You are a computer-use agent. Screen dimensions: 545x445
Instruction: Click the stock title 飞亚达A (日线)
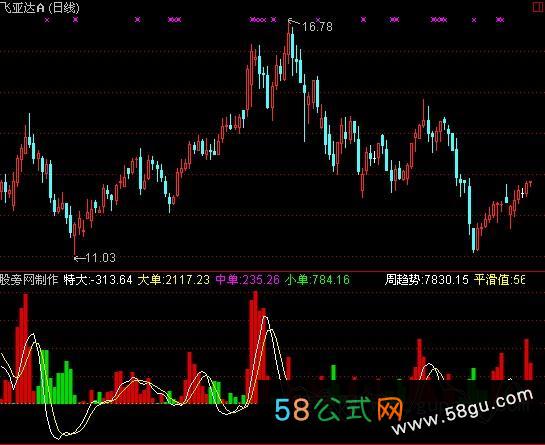(39, 8)
